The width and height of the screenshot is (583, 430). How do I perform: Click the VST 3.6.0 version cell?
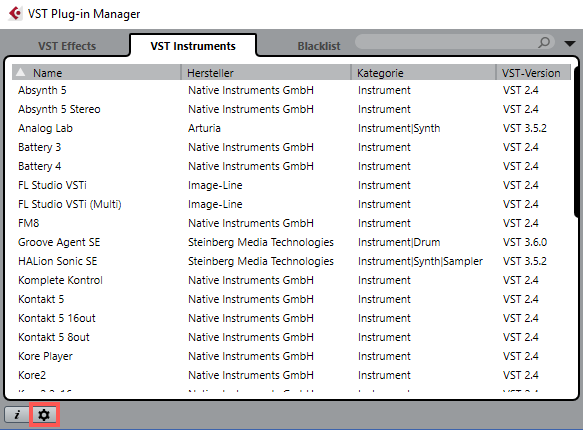(525, 242)
